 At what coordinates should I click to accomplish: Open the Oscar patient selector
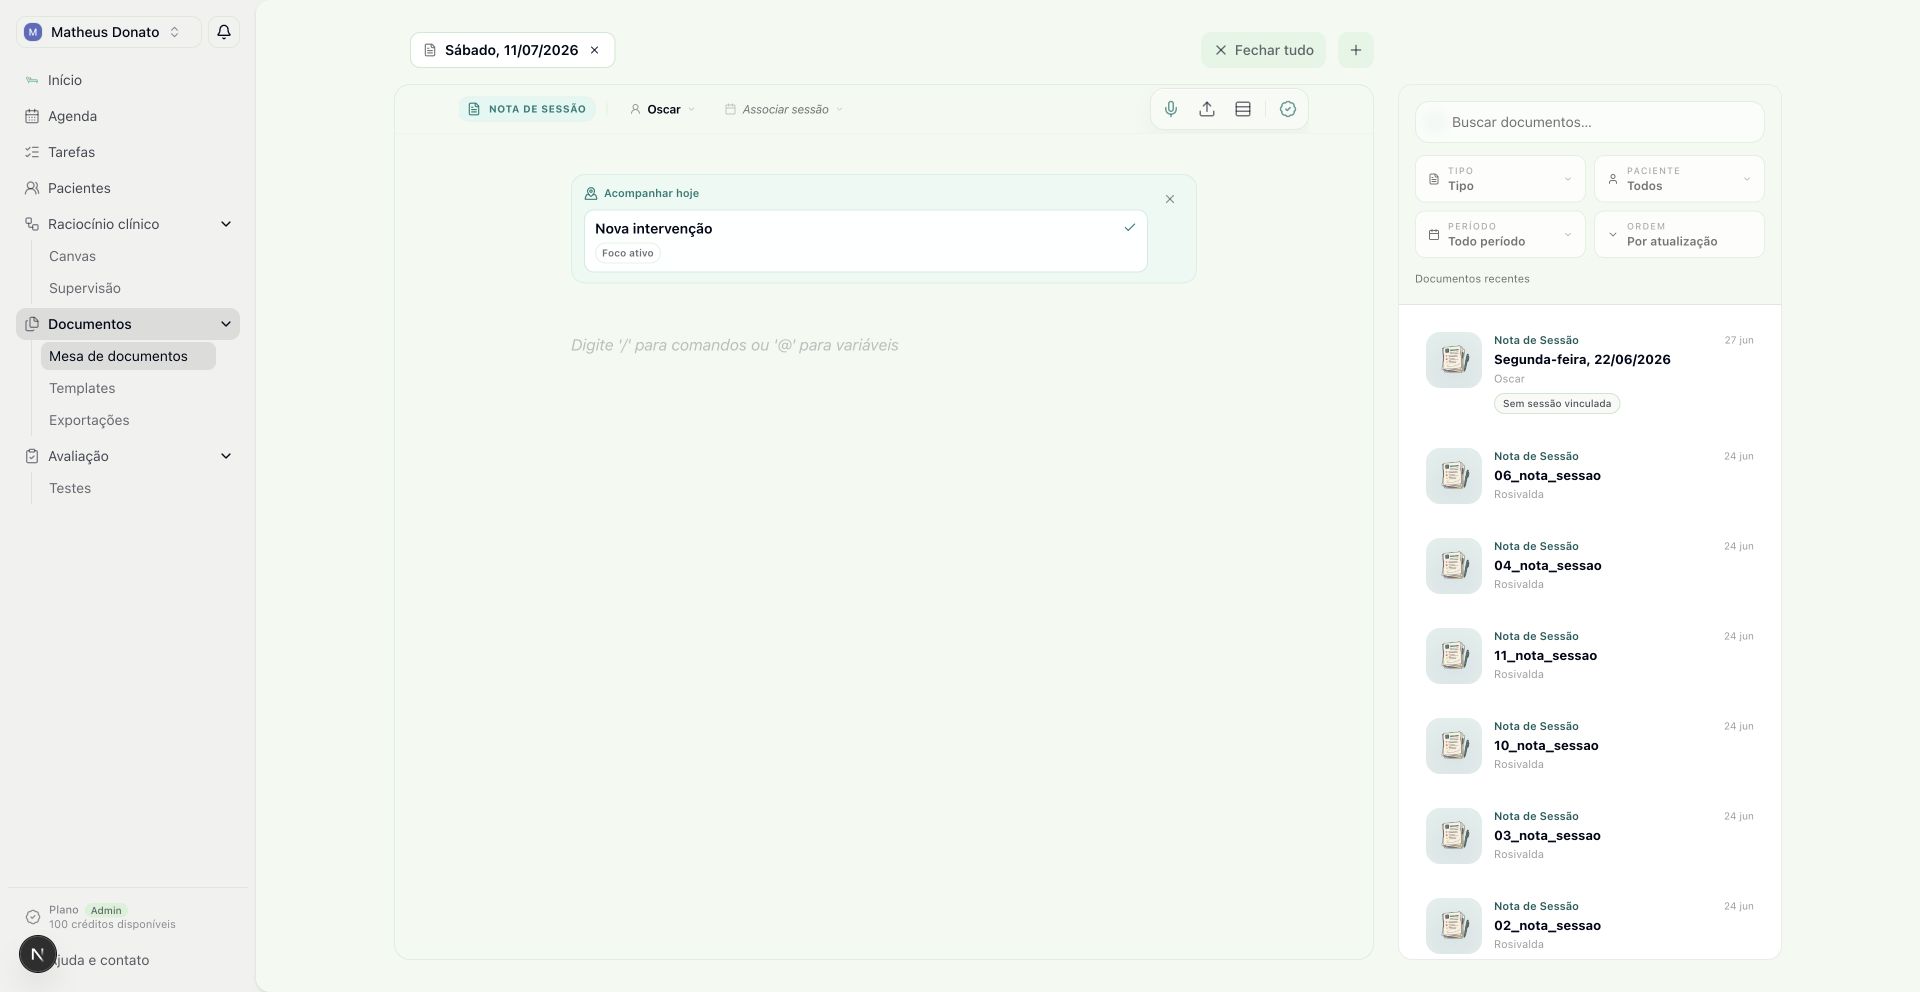pos(662,109)
